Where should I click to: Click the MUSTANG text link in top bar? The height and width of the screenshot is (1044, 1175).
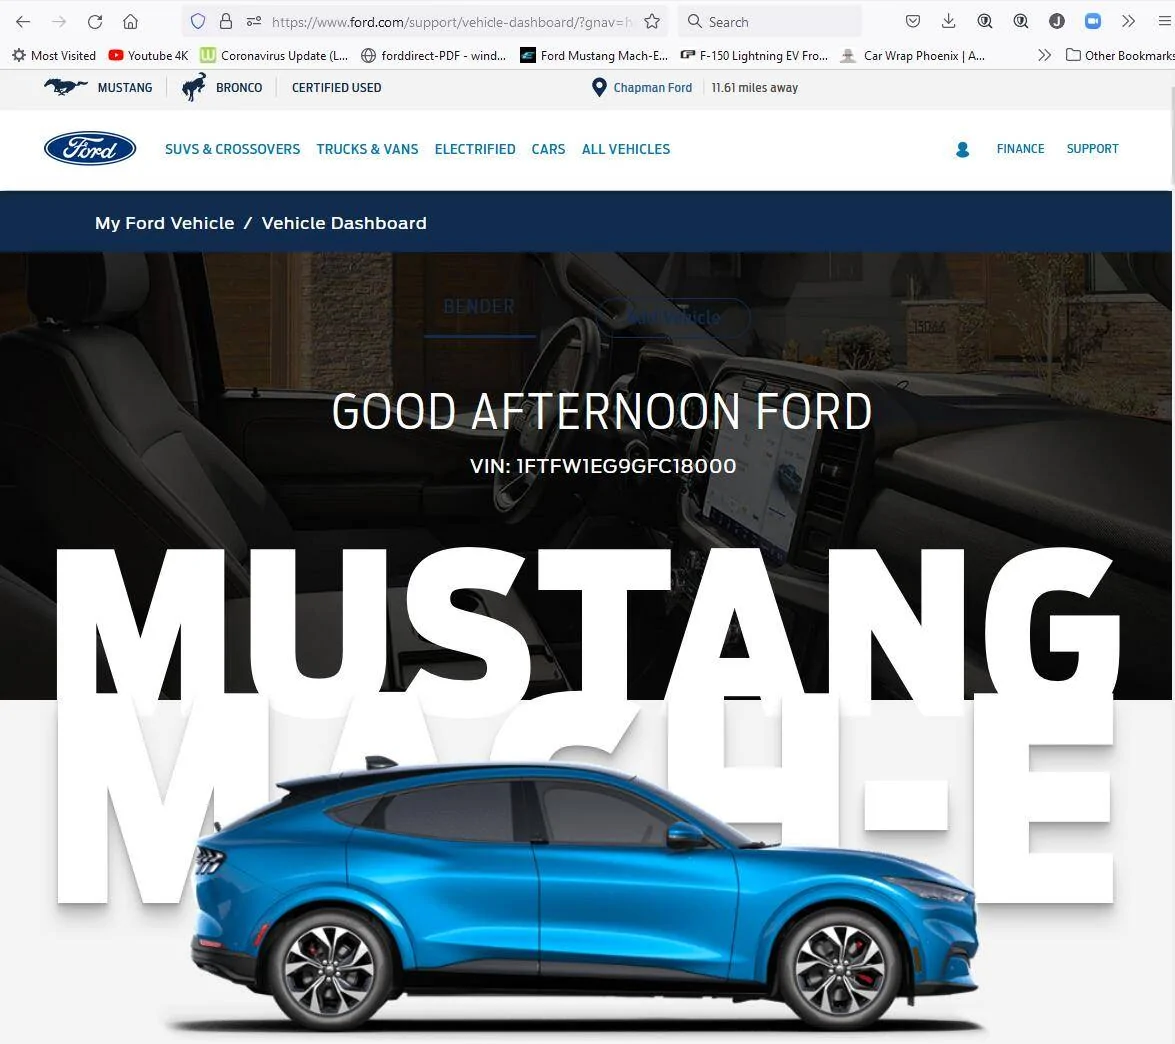click(x=124, y=88)
